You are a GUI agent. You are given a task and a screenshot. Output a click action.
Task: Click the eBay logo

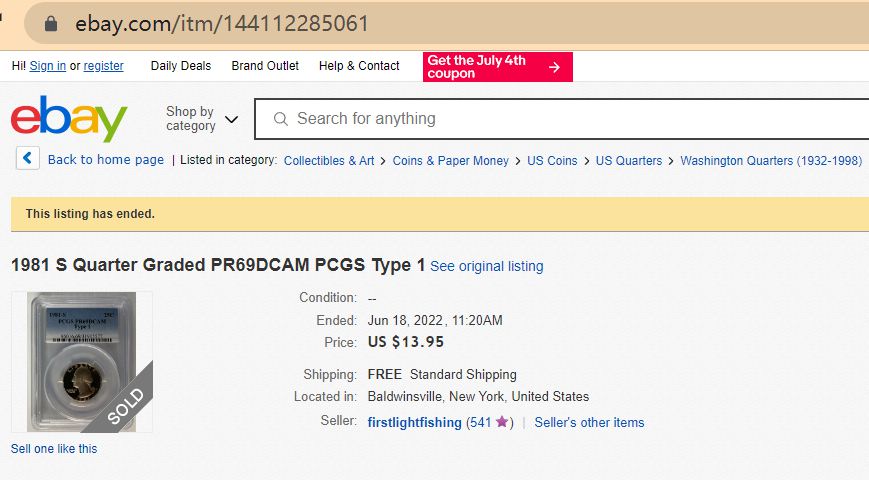pos(69,119)
